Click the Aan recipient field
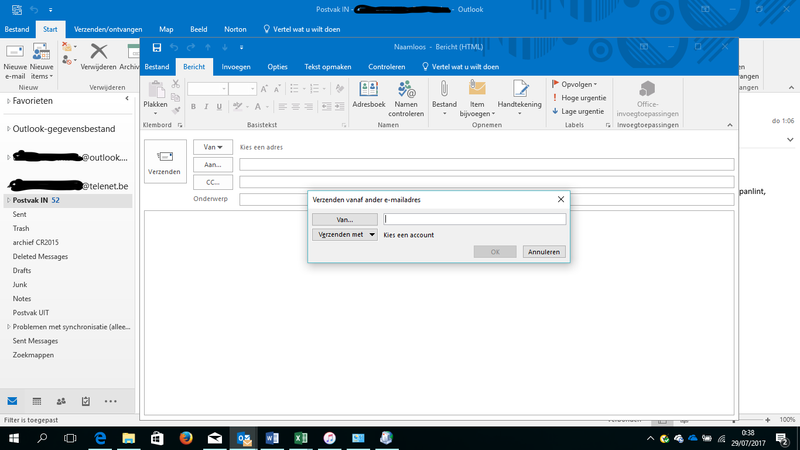The height and width of the screenshot is (450, 800). coord(487,164)
